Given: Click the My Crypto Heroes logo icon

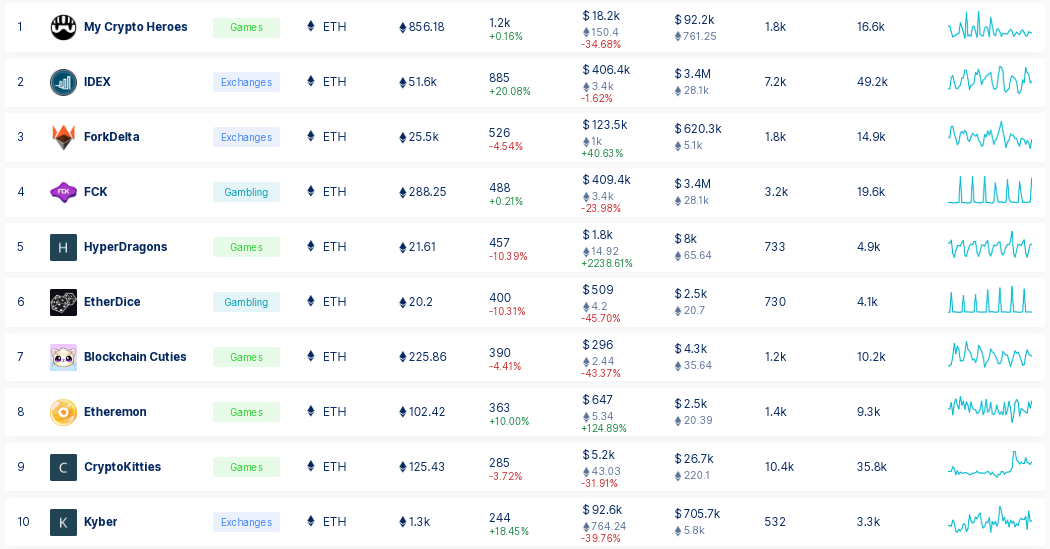Looking at the screenshot, I should [x=63, y=27].
